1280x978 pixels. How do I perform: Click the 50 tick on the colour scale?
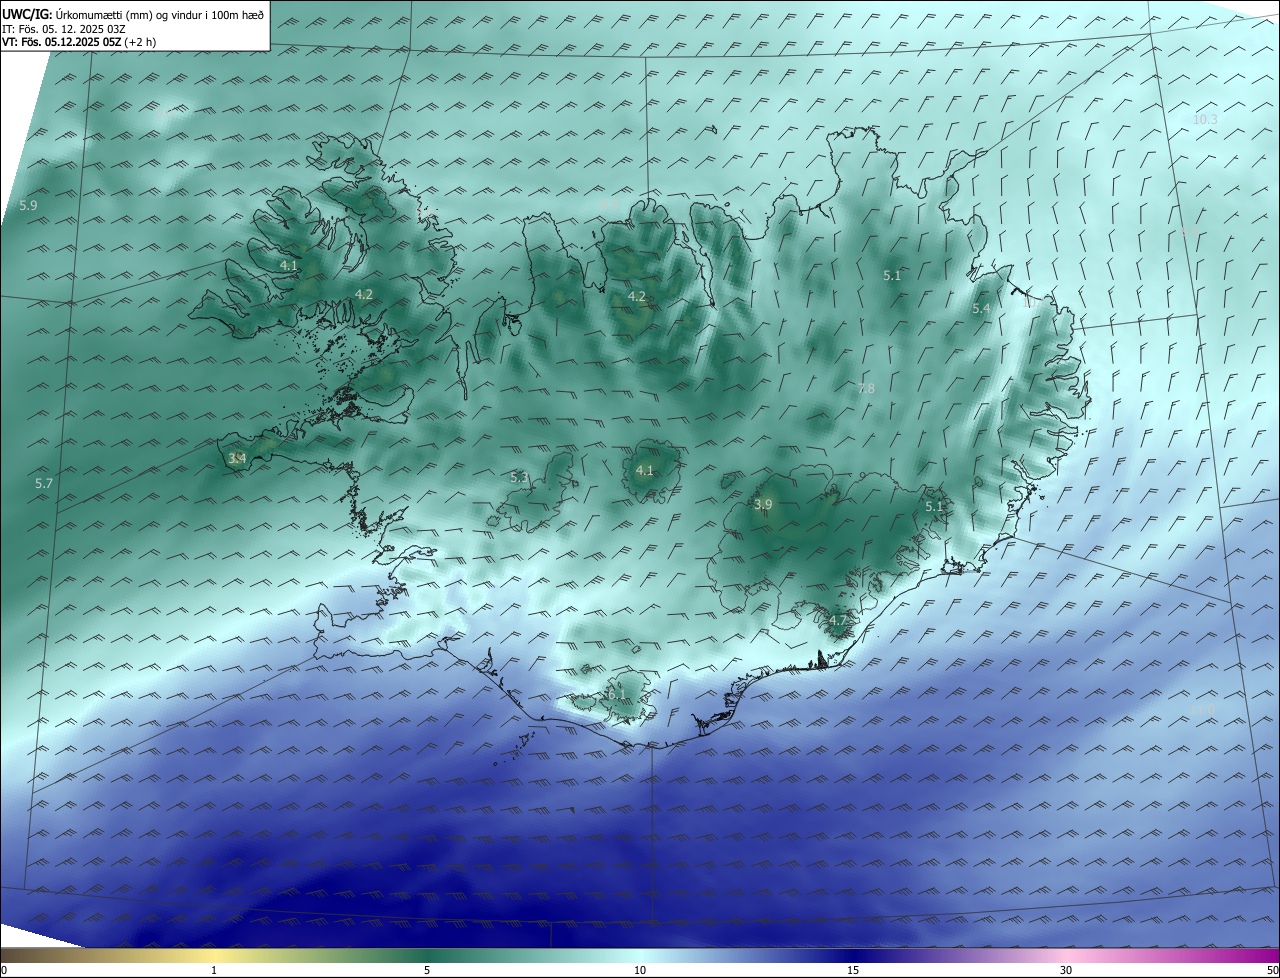[x=1271, y=970]
